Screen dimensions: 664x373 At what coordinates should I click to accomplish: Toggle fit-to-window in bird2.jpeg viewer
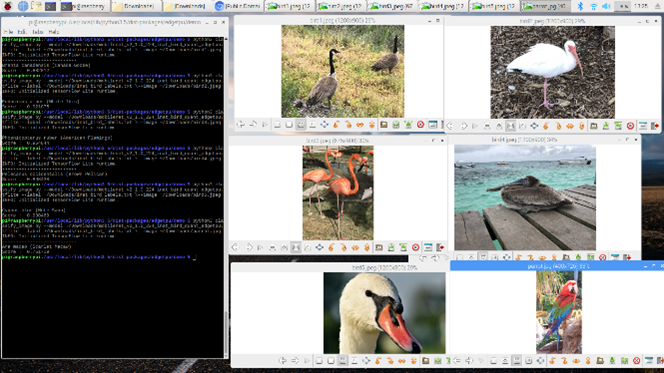pyautogui.click(x=511, y=126)
